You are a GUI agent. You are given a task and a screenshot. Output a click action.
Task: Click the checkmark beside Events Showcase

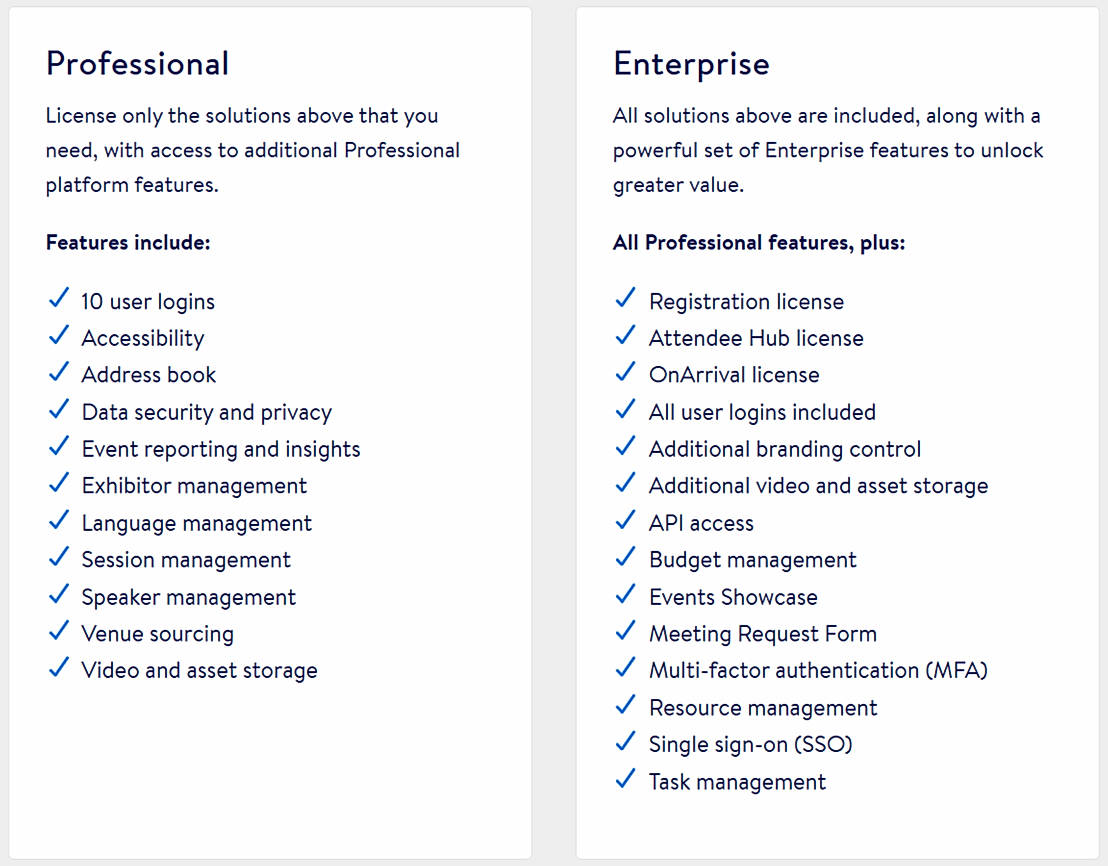(625, 594)
